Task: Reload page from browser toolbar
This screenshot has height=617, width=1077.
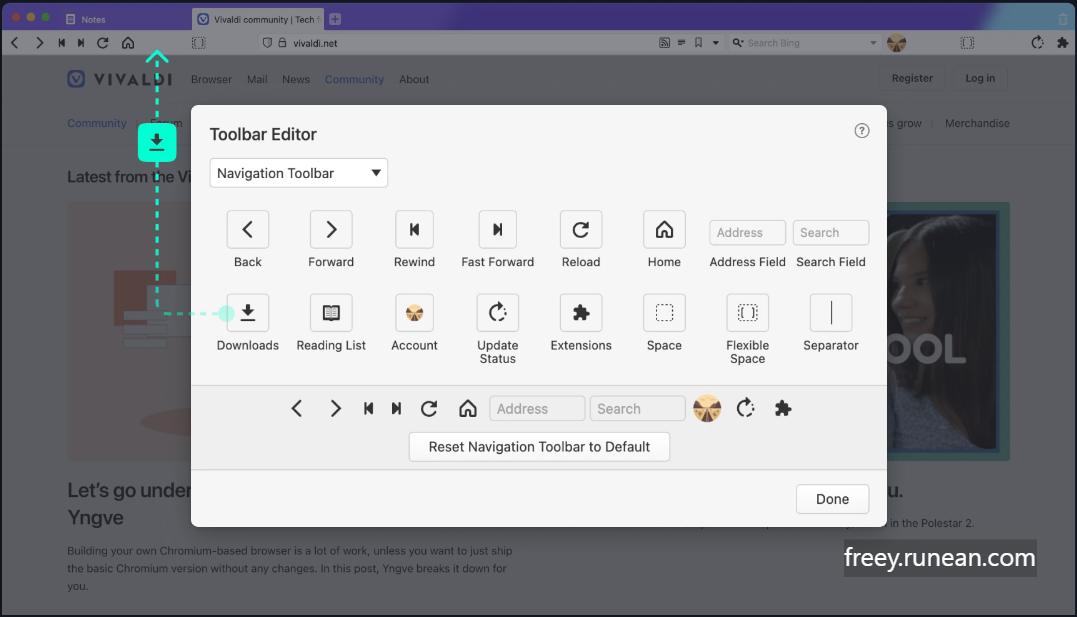Action: point(103,43)
